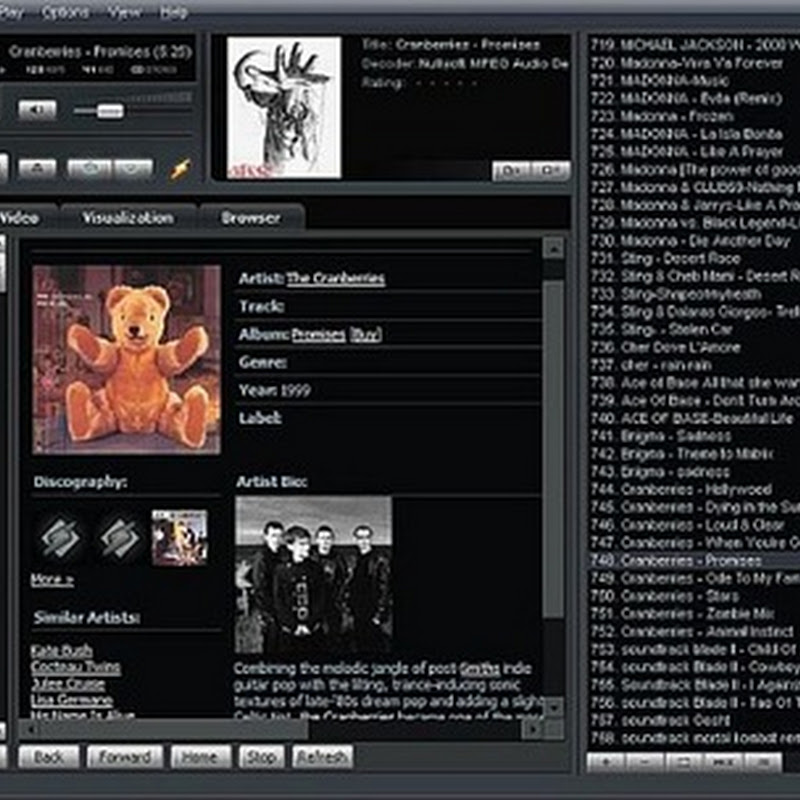The width and height of the screenshot is (800, 800).
Task: Select playlist item 720 Madonna-Viva Forever
Action: [x=694, y=63]
